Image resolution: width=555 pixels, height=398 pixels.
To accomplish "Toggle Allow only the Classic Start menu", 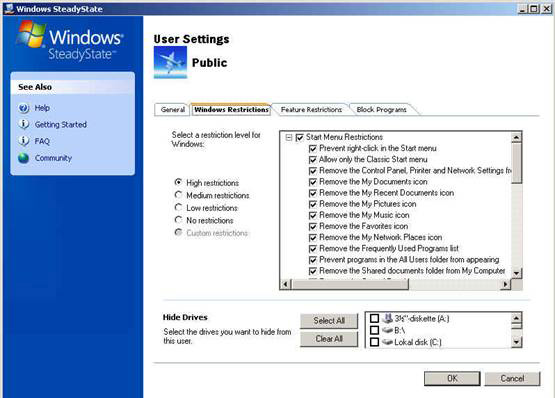I will coord(313,160).
